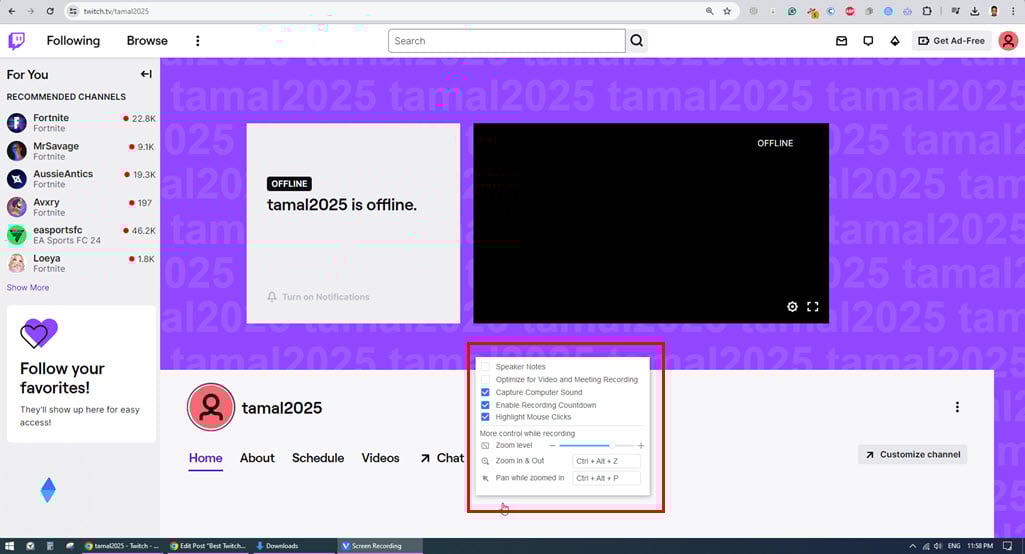Enable the Speaker Notes checkbox
The height and width of the screenshot is (554, 1025).
pyautogui.click(x=485, y=367)
